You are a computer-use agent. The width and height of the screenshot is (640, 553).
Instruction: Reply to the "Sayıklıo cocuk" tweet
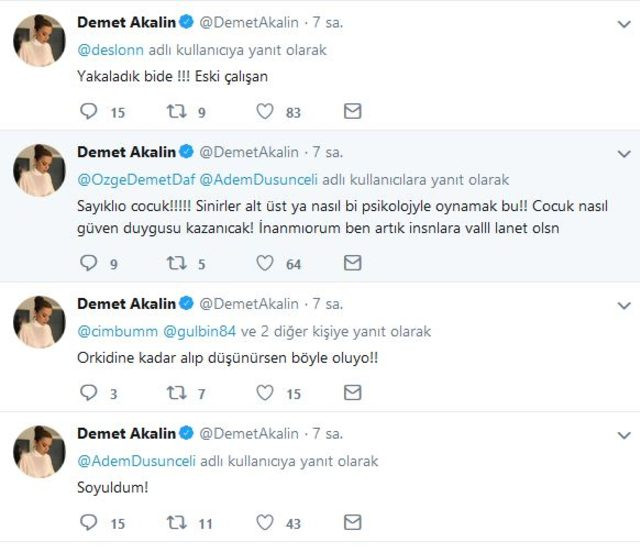click(x=88, y=264)
